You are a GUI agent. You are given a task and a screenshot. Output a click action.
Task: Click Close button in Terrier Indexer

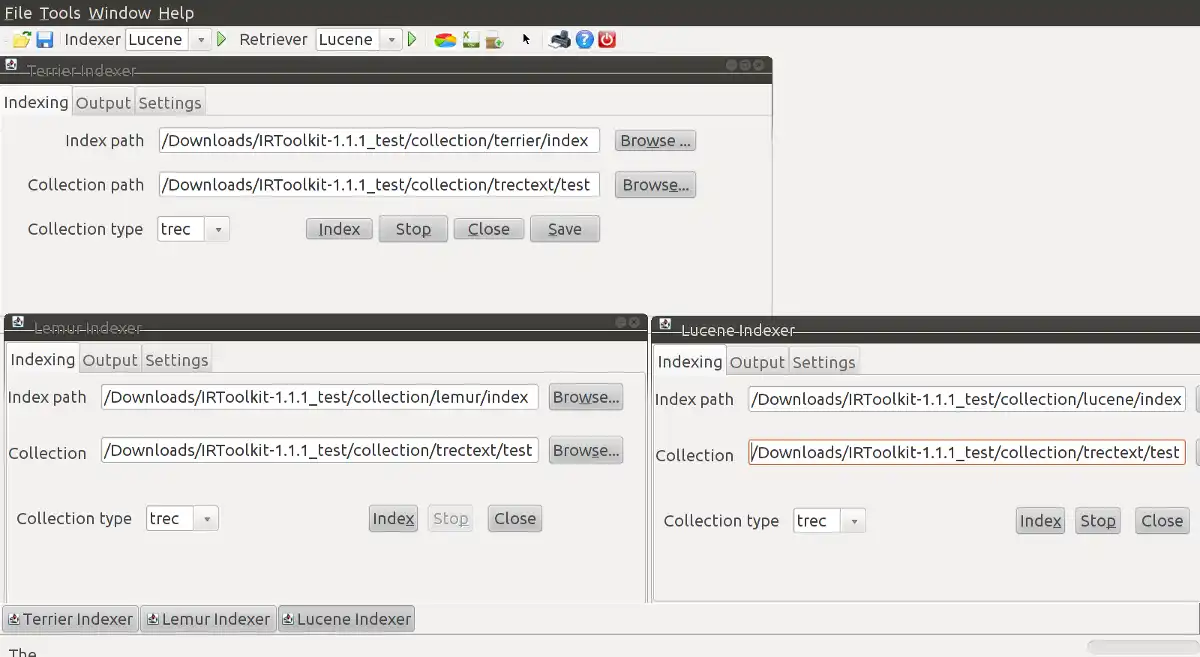[489, 229]
